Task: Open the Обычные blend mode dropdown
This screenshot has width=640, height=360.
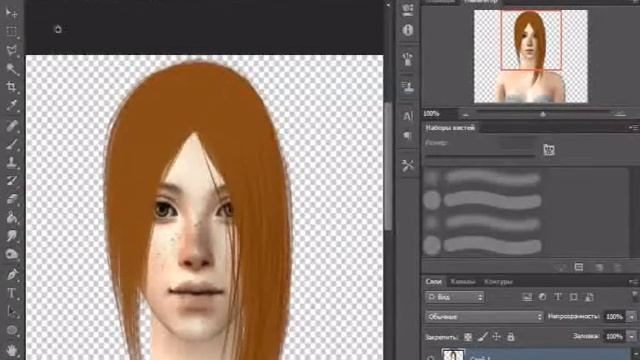Action: (x=484, y=316)
